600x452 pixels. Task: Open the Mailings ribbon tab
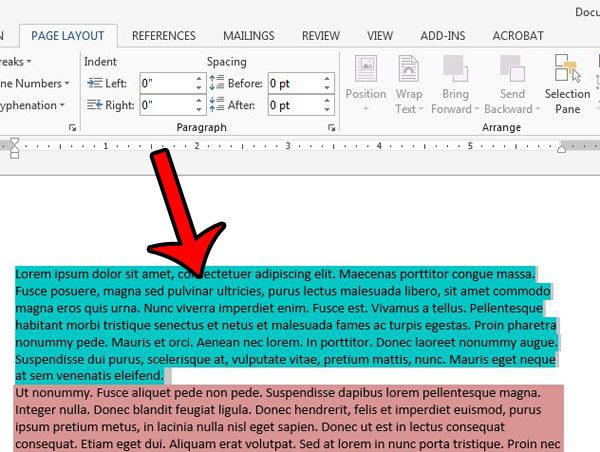pyautogui.click(x=249, y=36)
